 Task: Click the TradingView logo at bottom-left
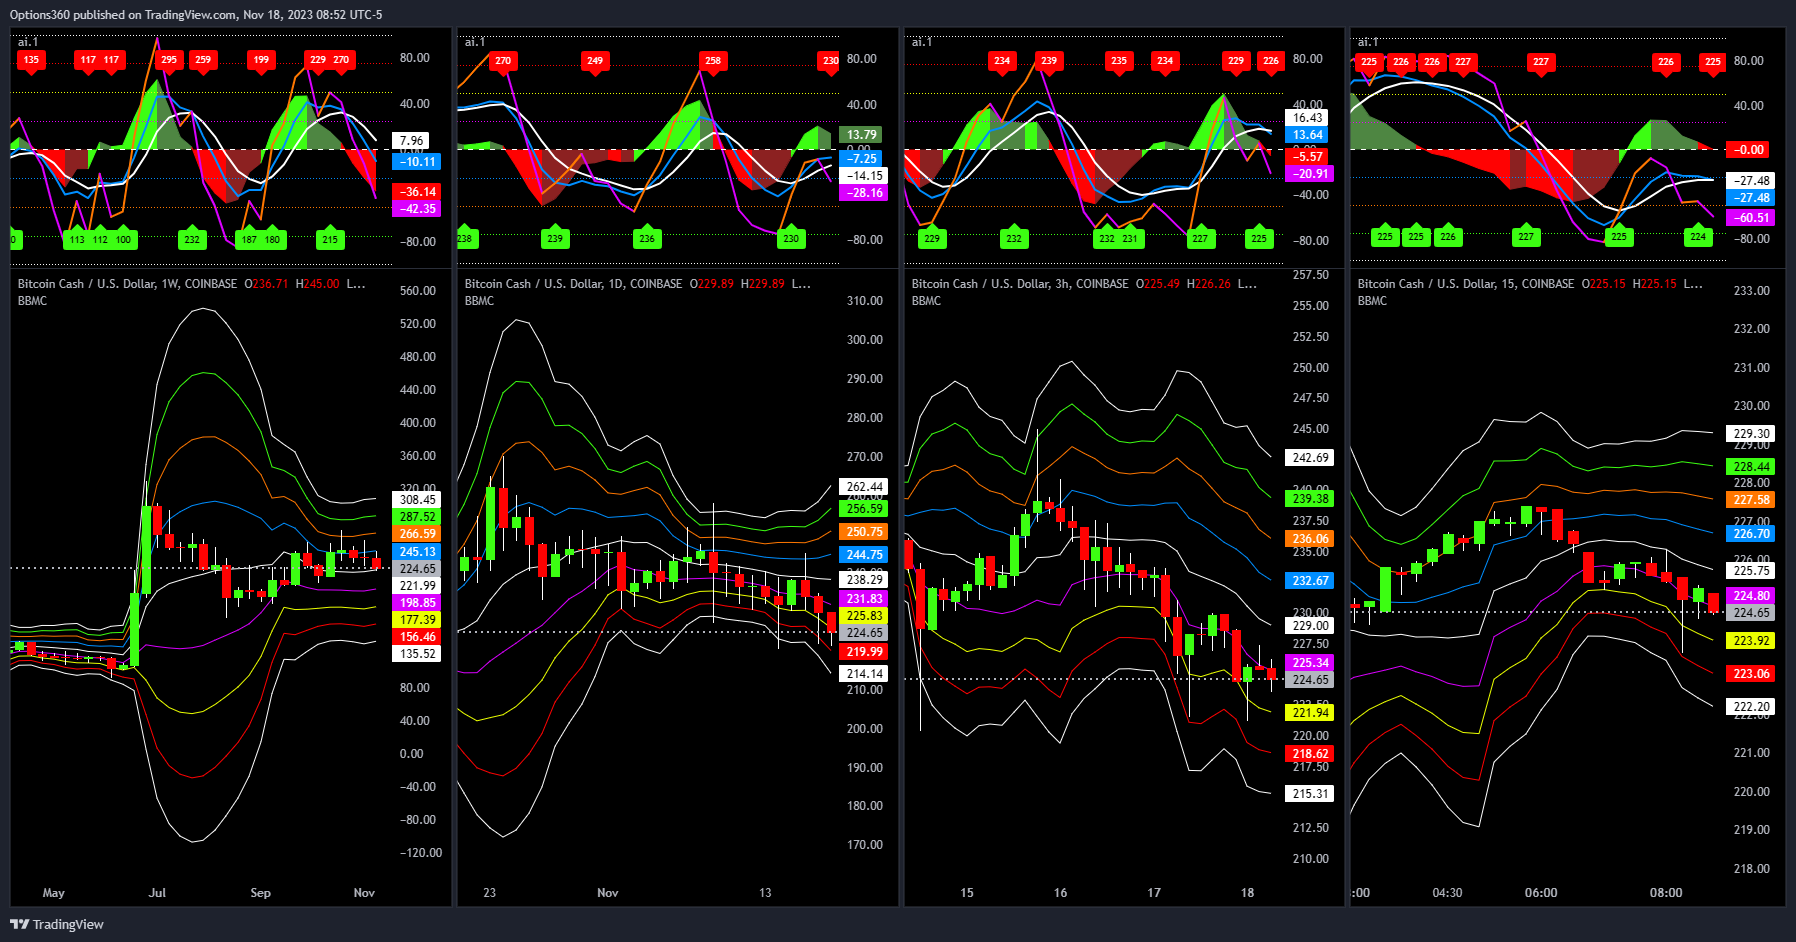point(57,924)
